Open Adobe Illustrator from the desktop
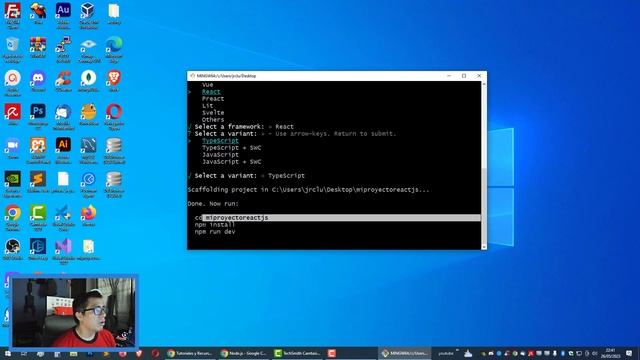Screen dimensions: 640x360 tap(63, 145)
